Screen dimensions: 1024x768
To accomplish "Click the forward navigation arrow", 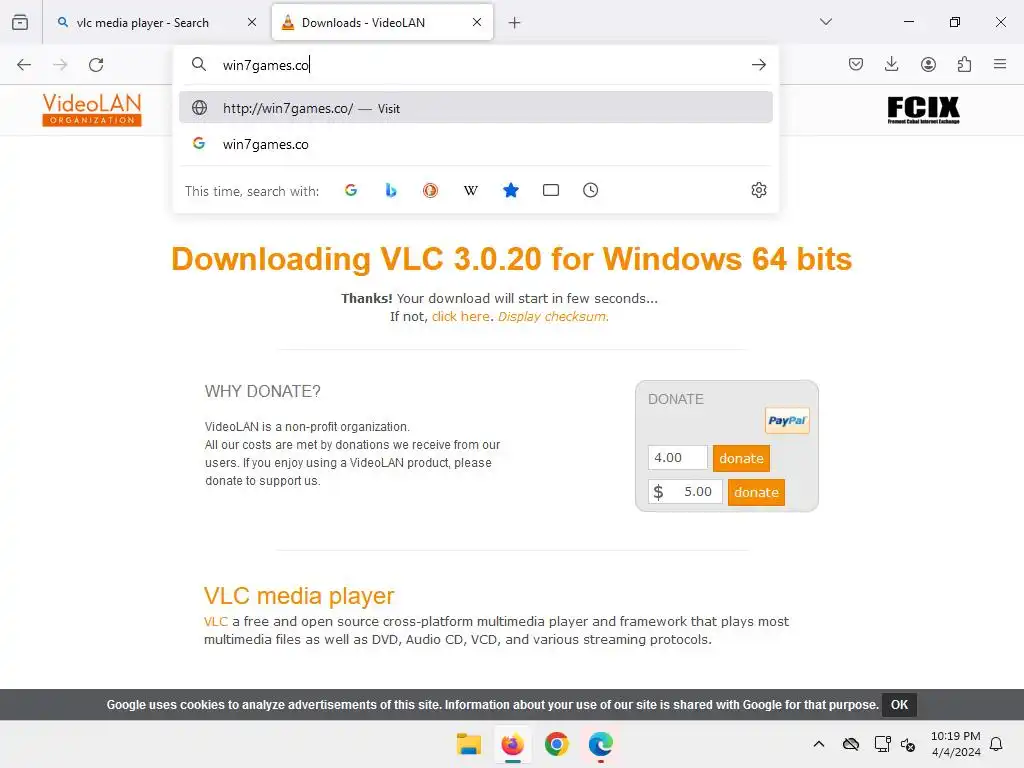I will [x=60, y=65].
